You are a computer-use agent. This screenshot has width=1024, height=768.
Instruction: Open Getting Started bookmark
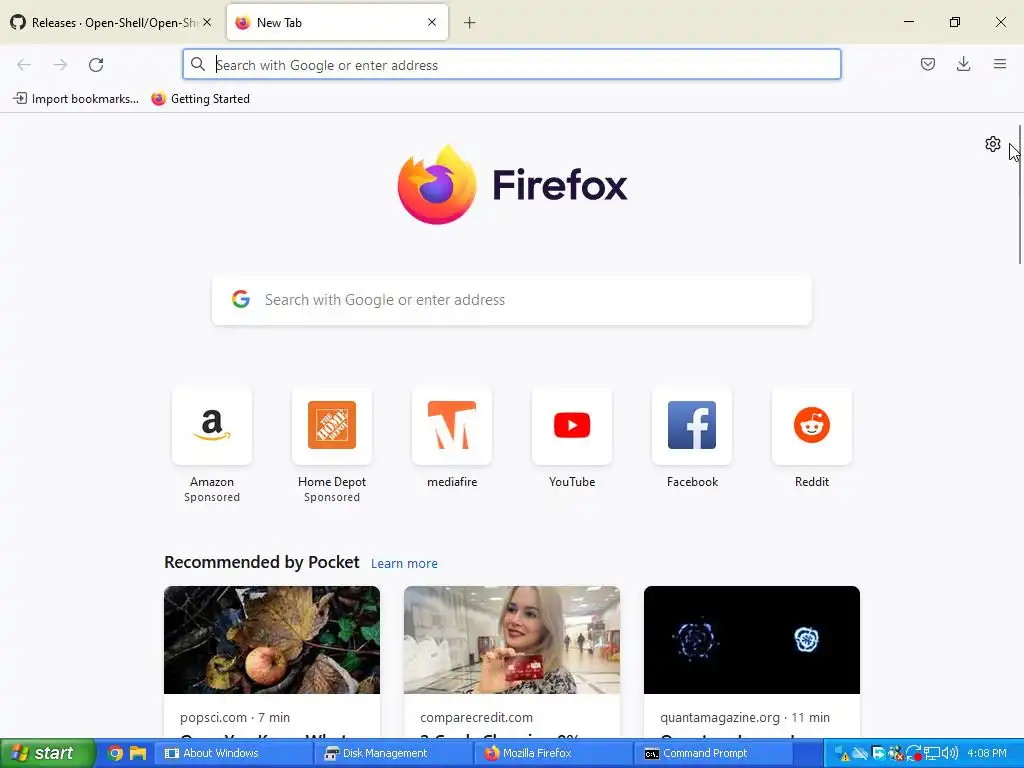coord(200,99)
